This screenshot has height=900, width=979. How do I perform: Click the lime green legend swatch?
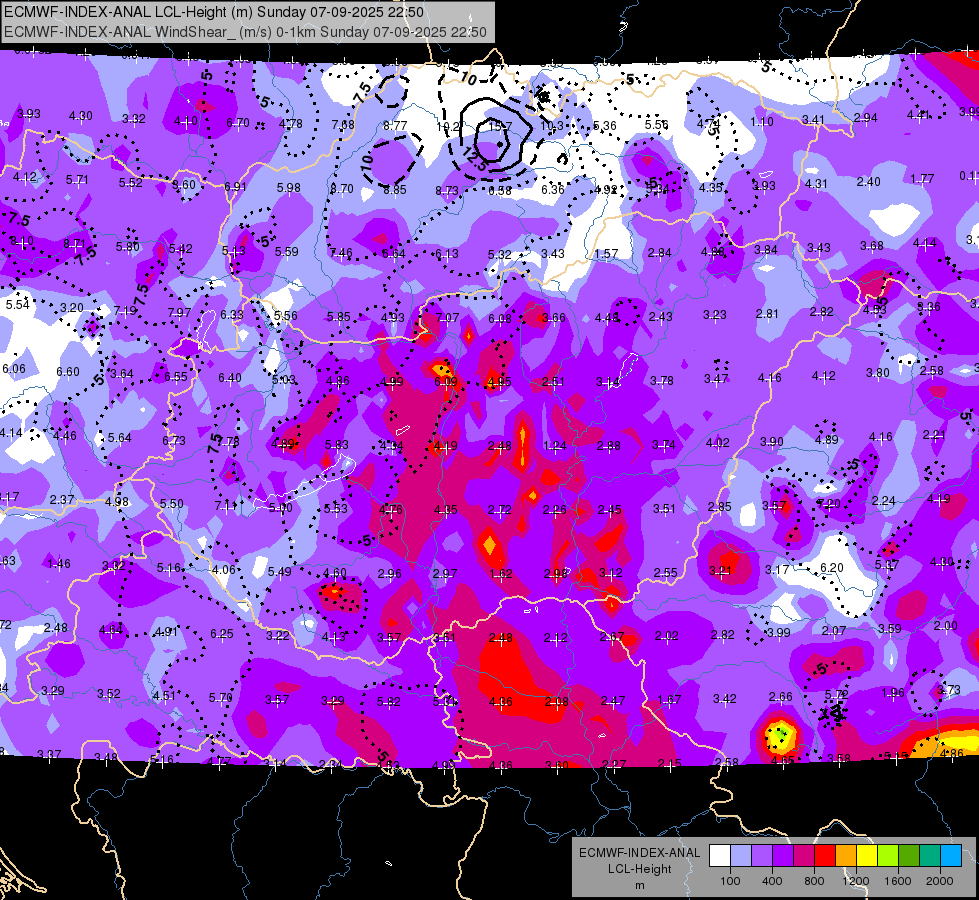click(x=888, y=856)
